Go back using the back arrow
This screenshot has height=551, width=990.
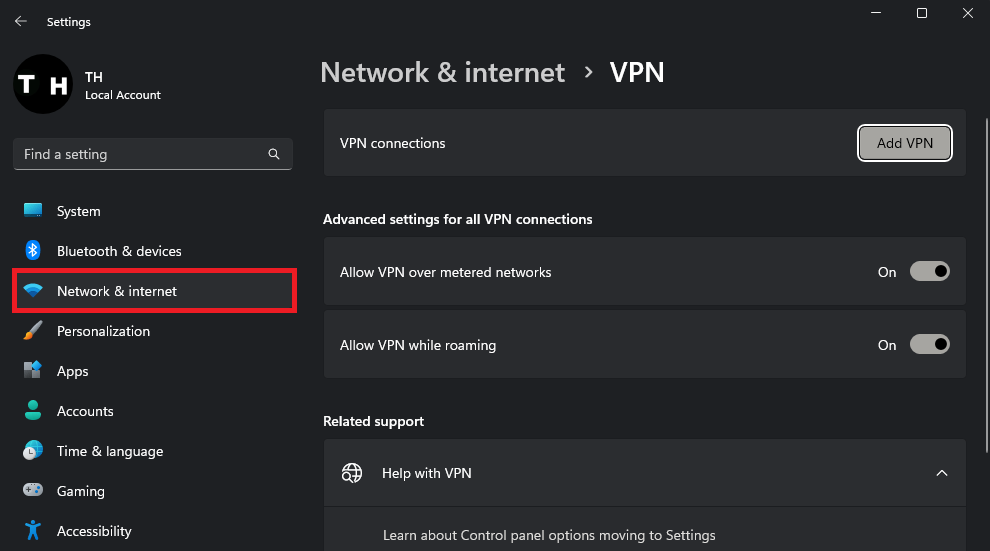(21, 21)
